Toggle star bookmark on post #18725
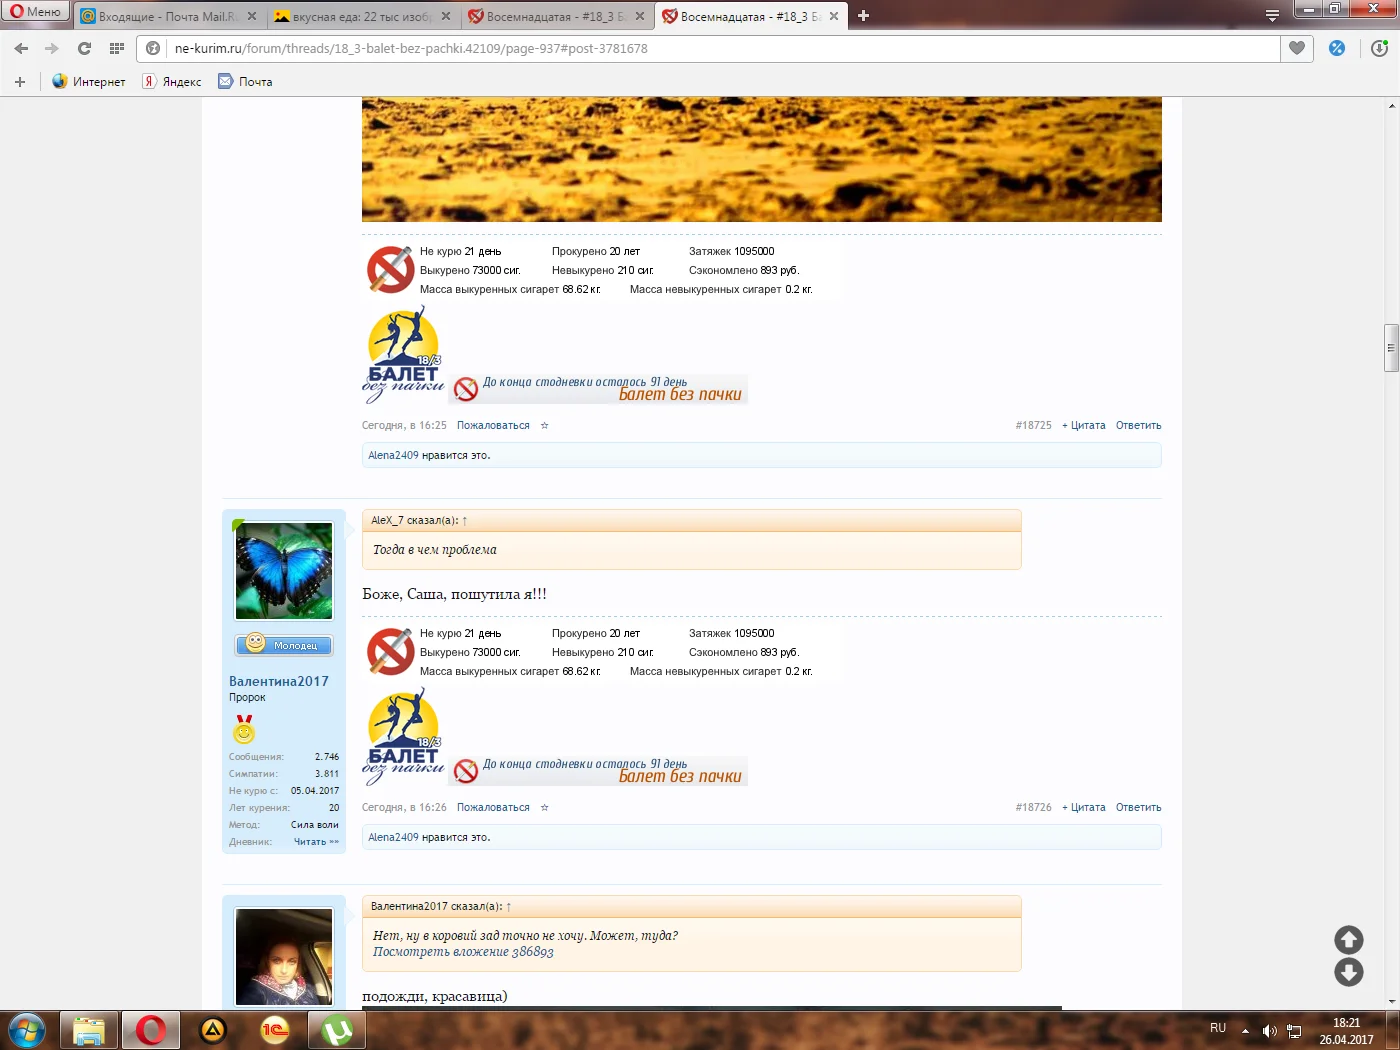Image resolution: width=1400 pixels, height=1050 pixels. coord(545,425)
